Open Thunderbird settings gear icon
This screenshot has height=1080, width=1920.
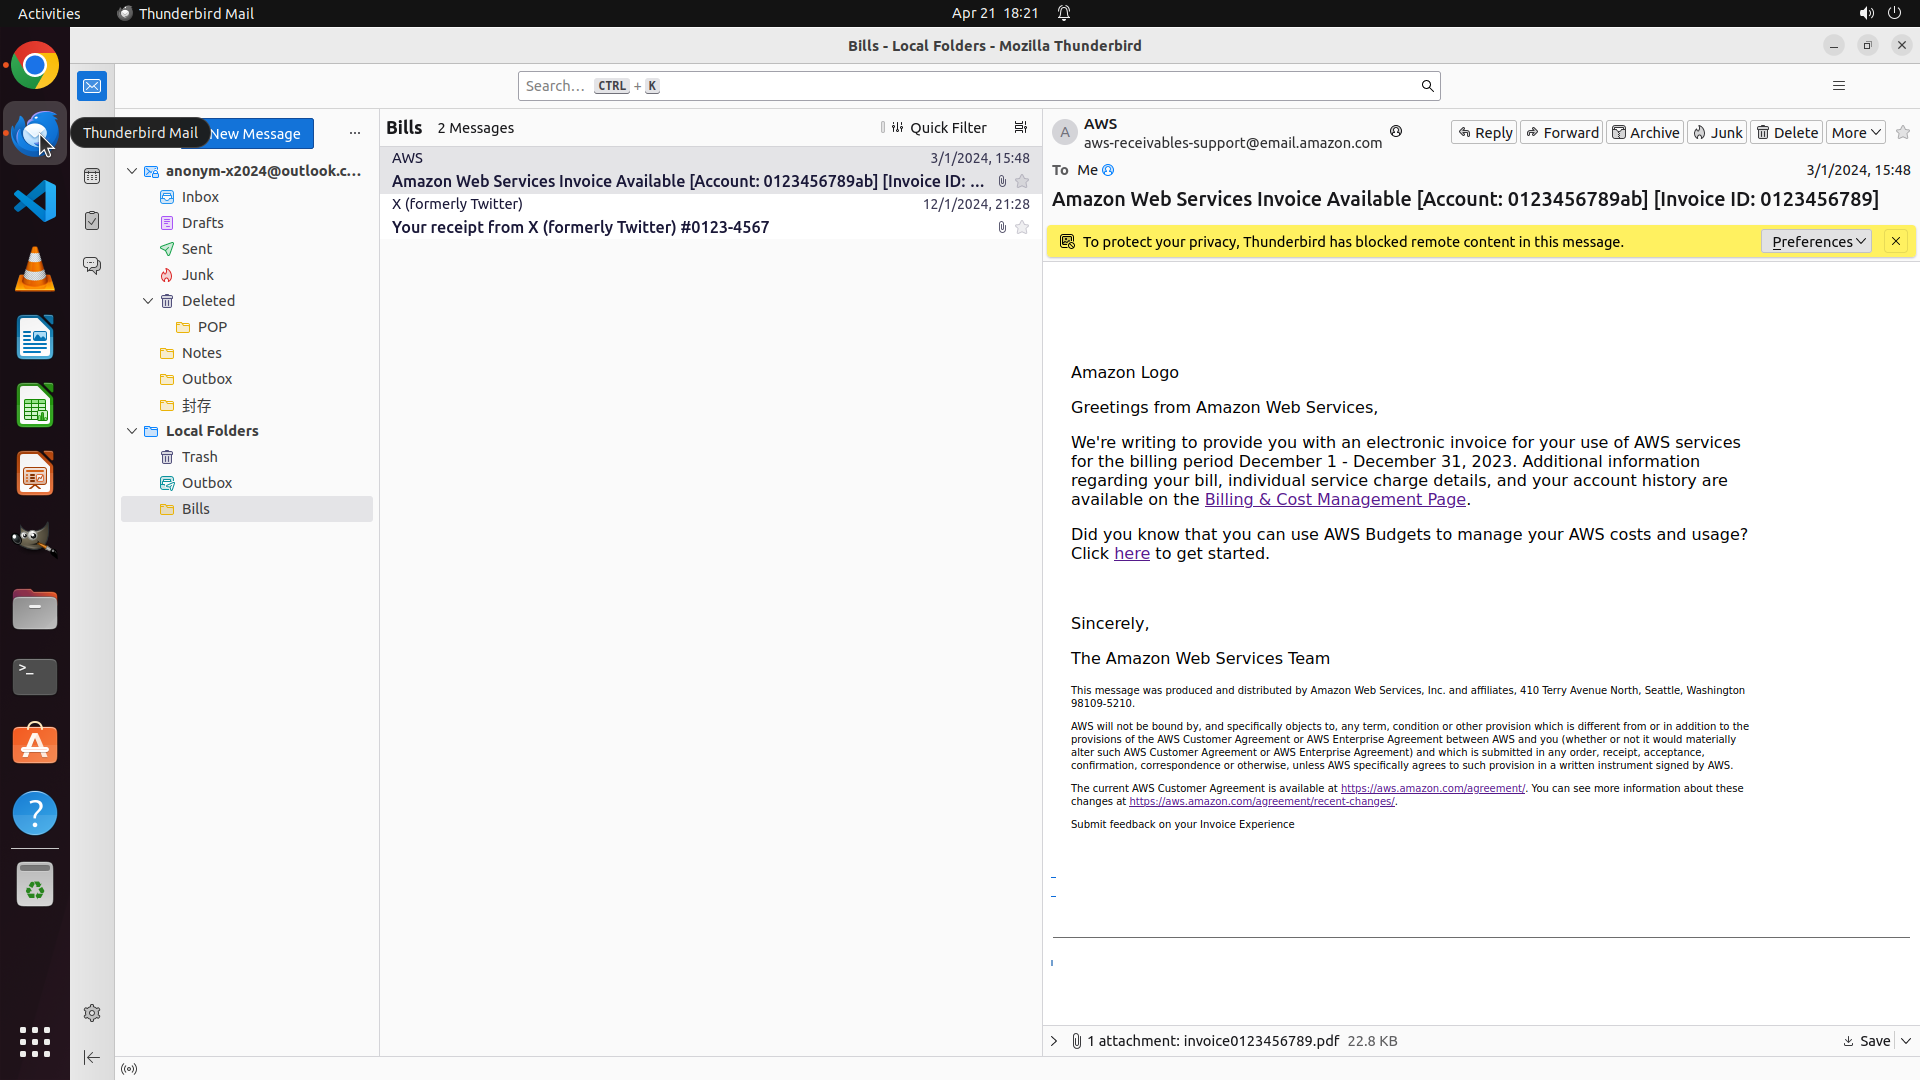(92, 1013)
